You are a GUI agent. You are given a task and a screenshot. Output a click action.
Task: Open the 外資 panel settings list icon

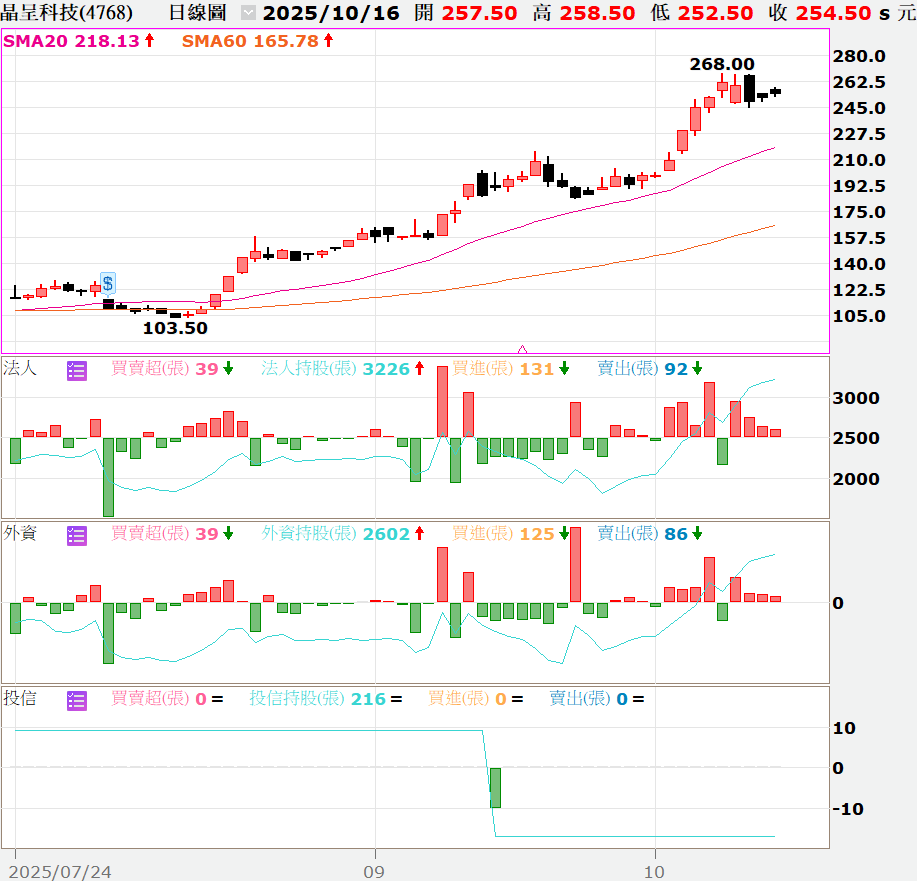tap(77, 536)
